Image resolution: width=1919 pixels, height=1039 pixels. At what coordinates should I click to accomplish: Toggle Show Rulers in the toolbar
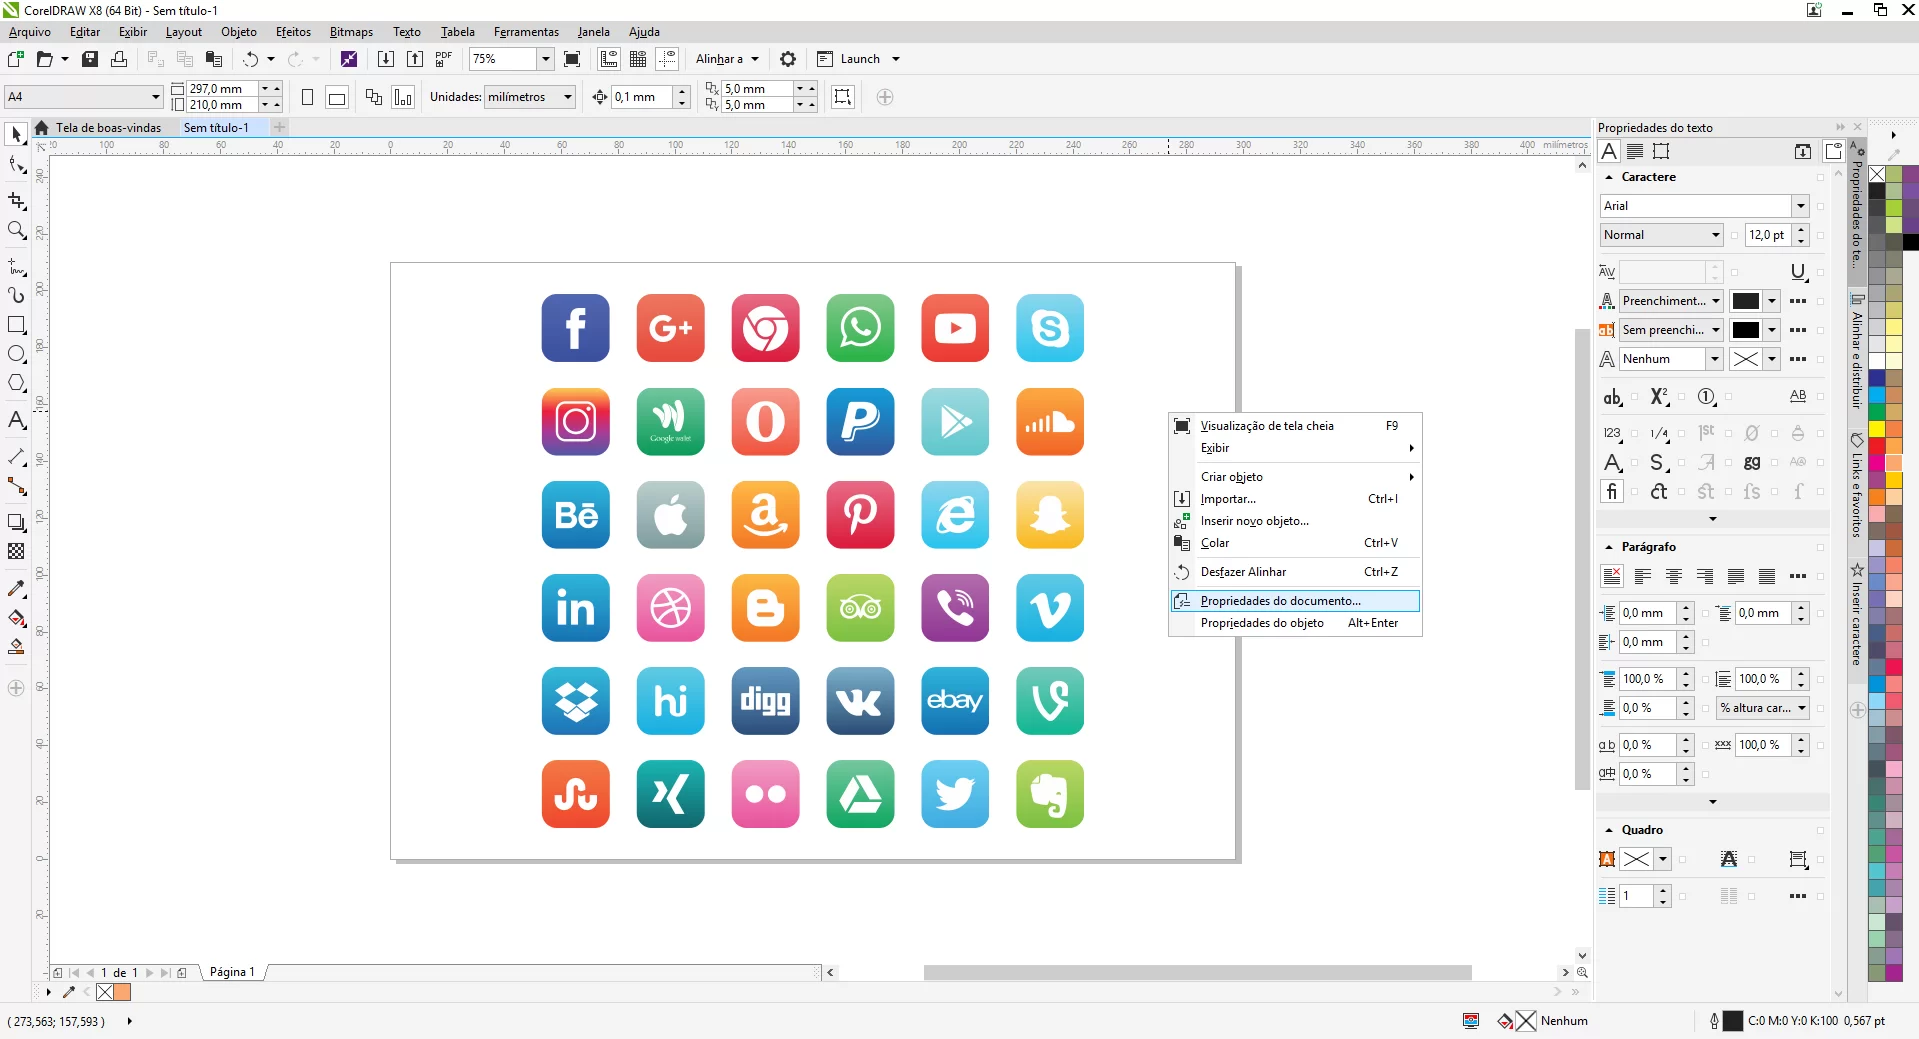pyautogui.click(x=609, y=59)
